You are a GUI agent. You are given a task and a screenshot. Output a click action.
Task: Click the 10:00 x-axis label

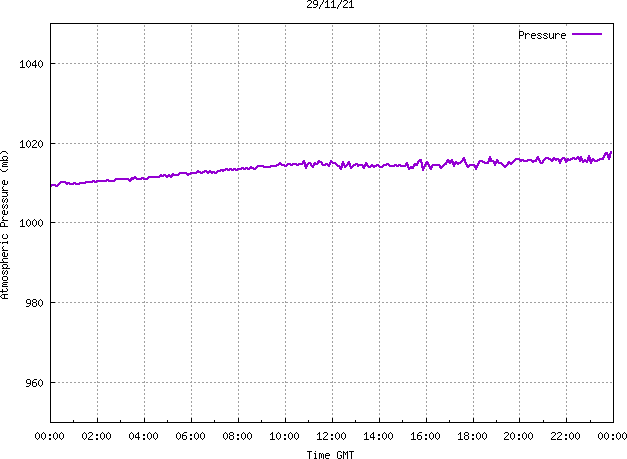tap(284, 436)
